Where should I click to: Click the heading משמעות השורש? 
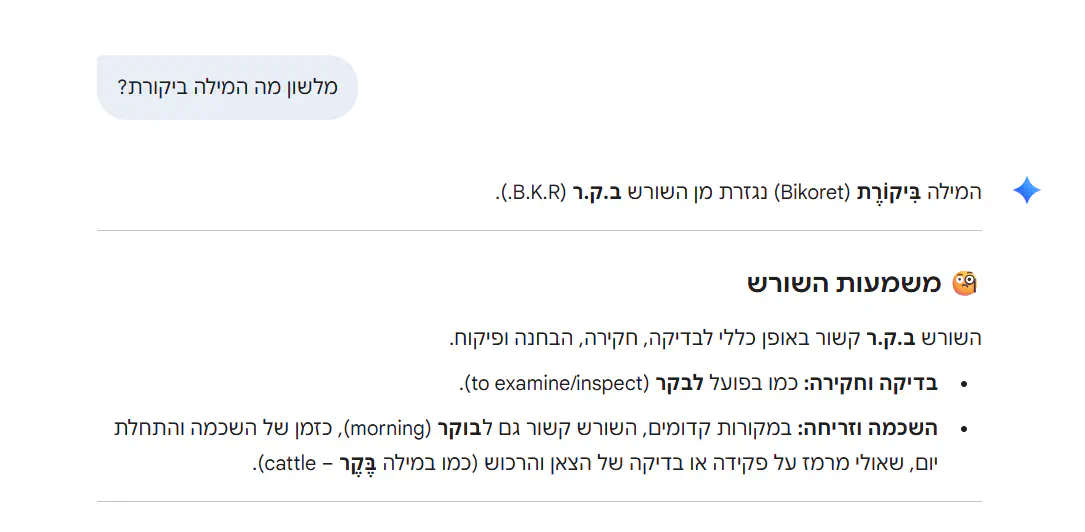[844, 284]
